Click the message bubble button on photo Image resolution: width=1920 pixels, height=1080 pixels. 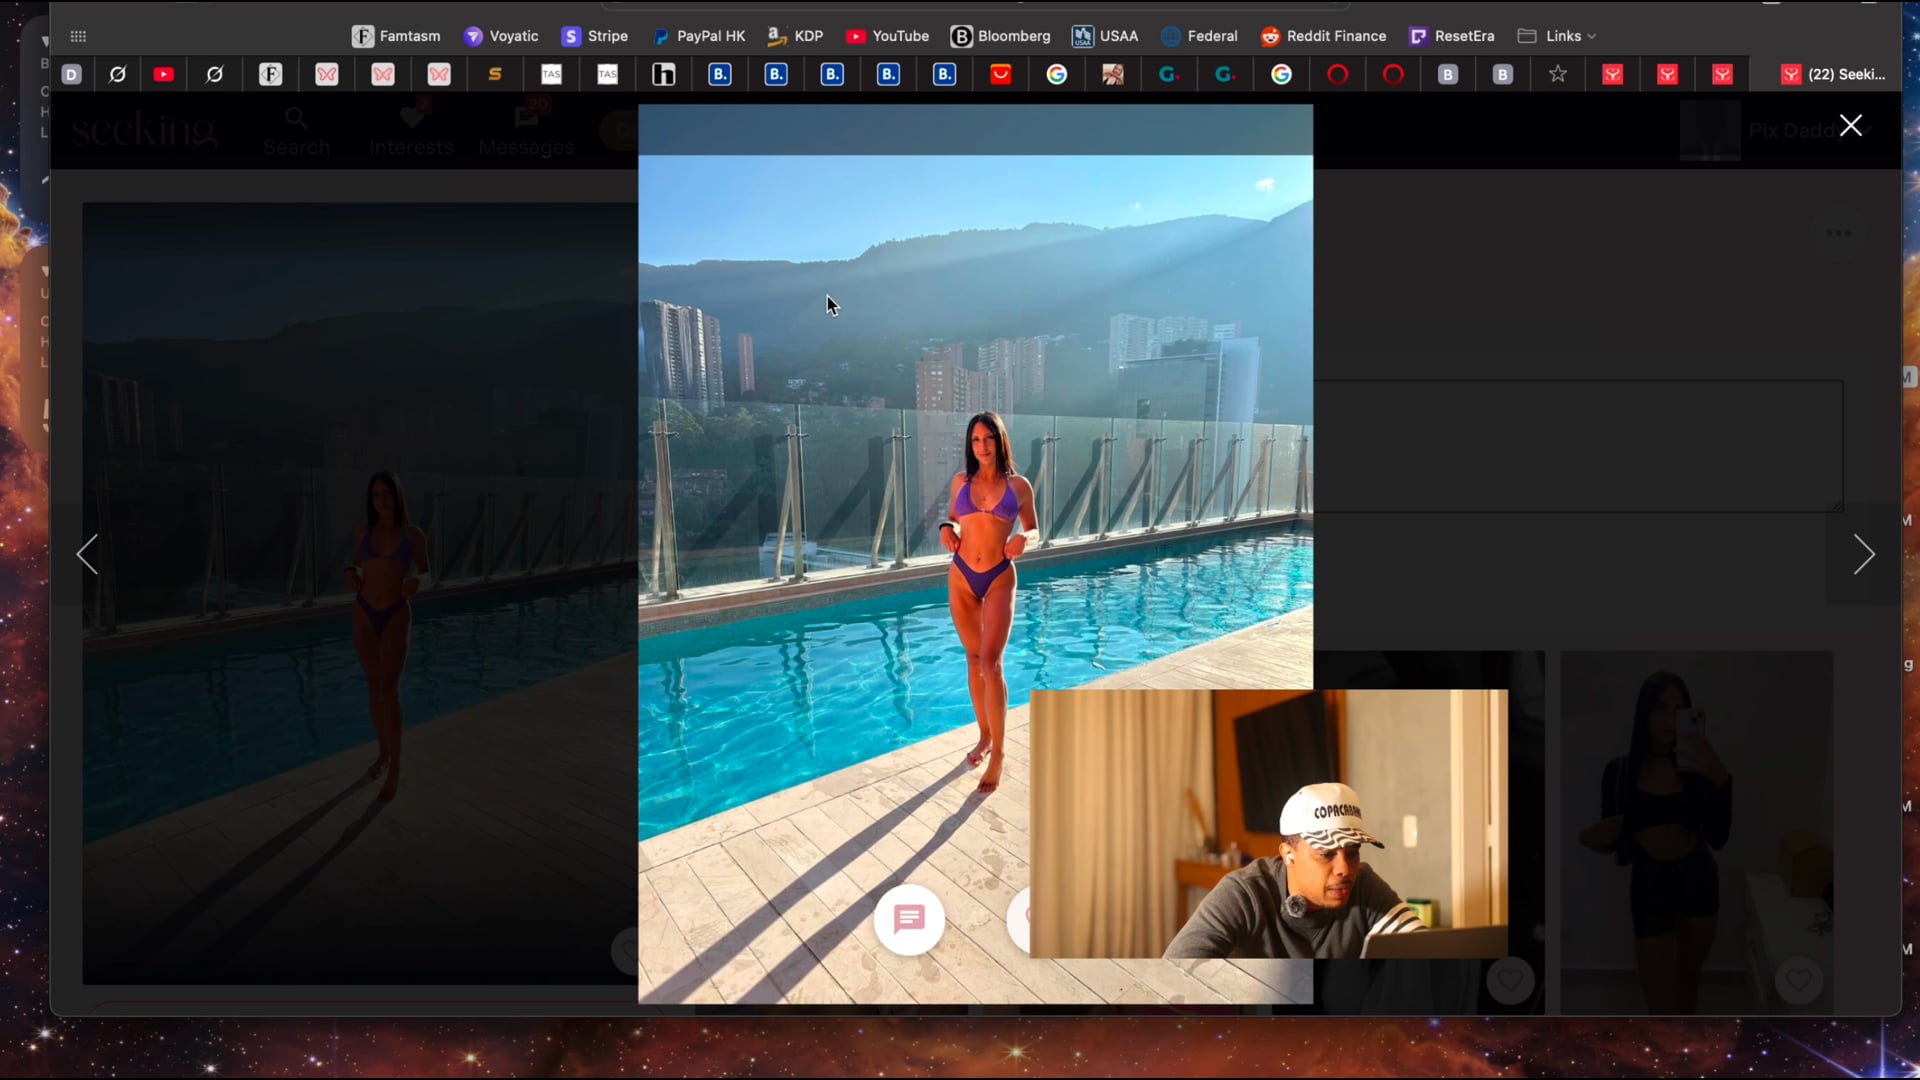click(909, 919)
